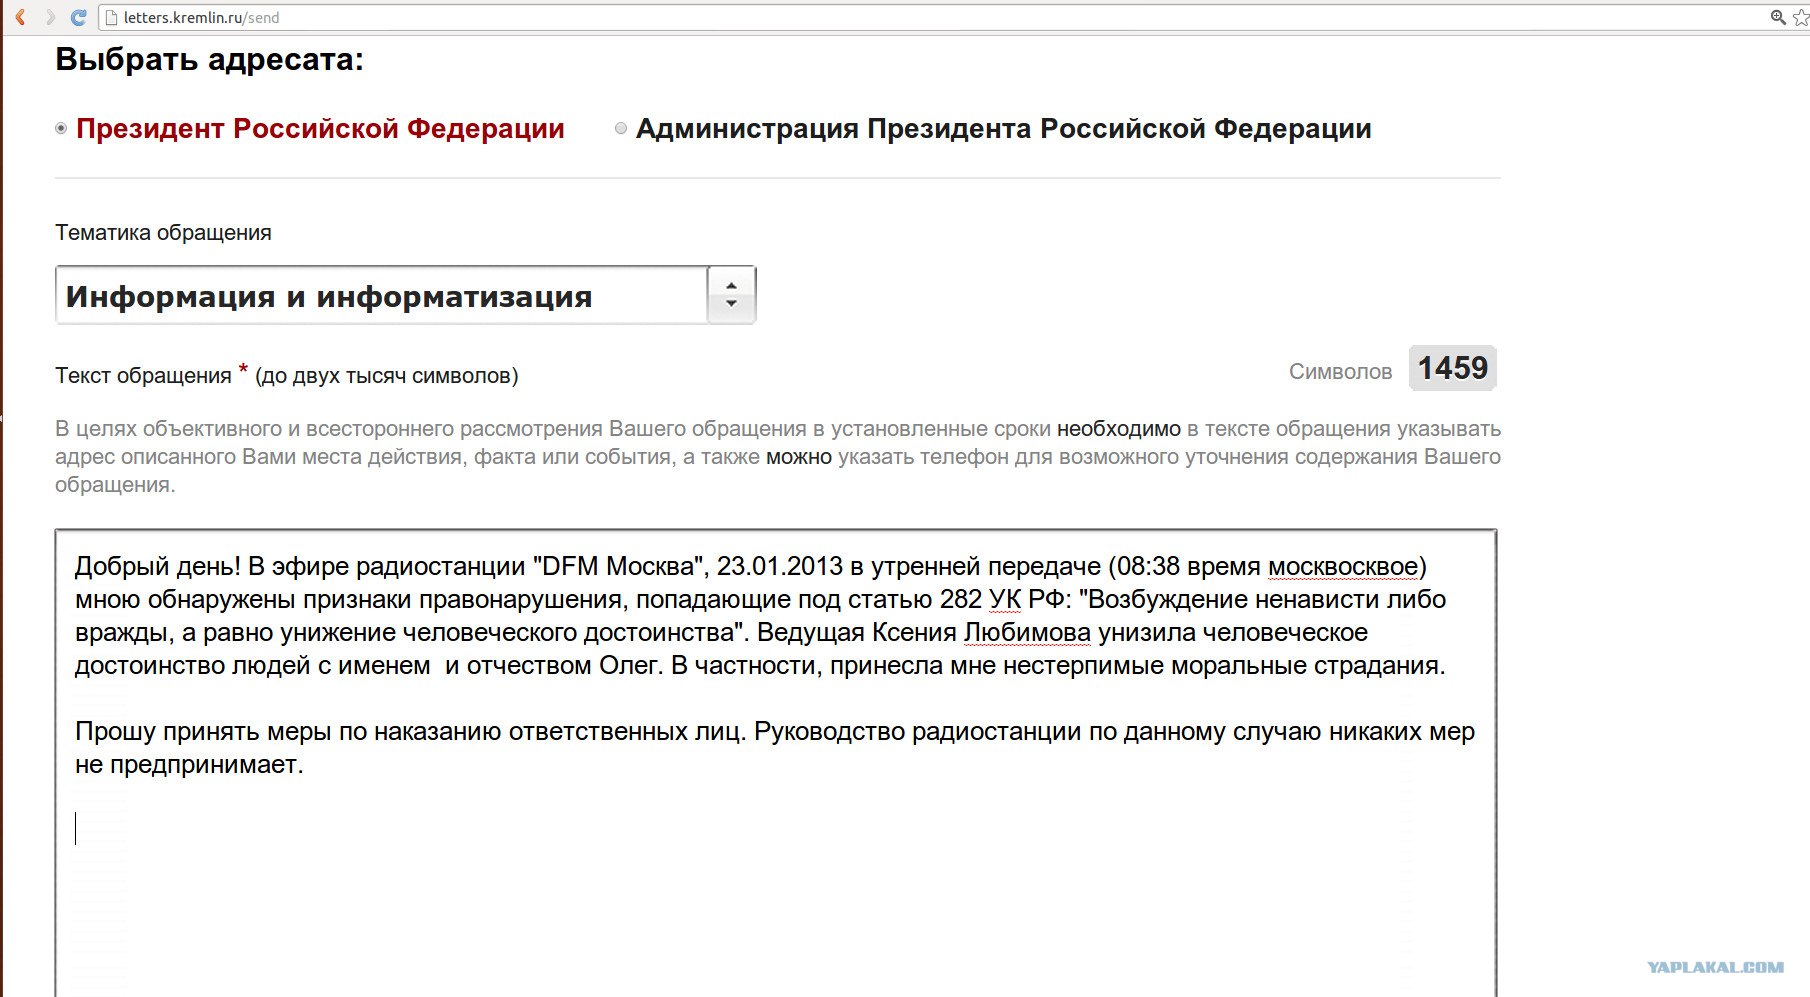Click the zoom magnifier icon in the address bar
This screenshot has width=1810, height=997.
tap(1778, 17)
